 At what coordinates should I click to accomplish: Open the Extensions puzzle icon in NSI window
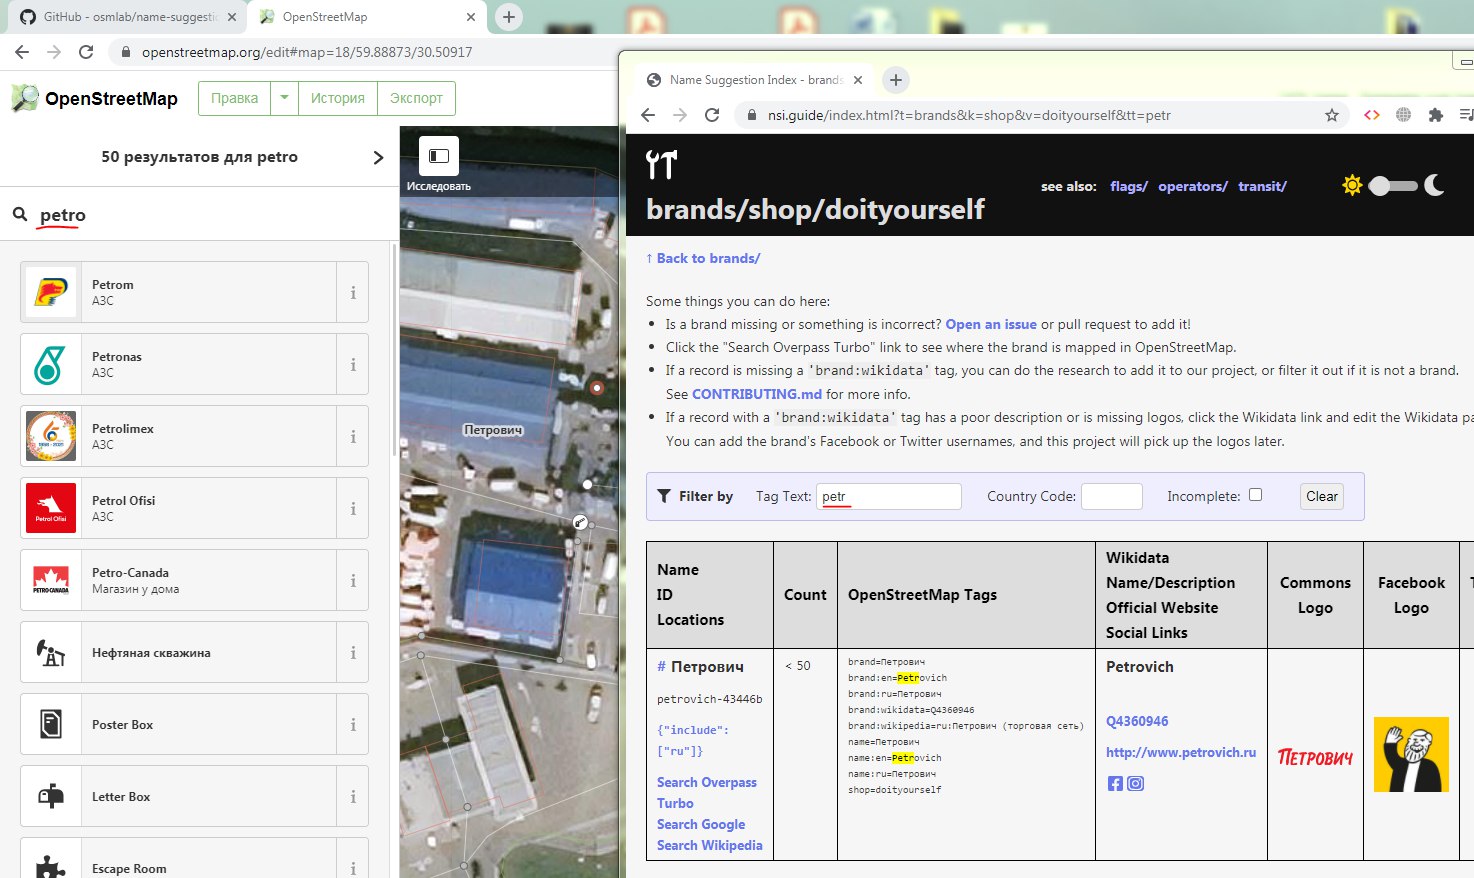(1436, 115)
